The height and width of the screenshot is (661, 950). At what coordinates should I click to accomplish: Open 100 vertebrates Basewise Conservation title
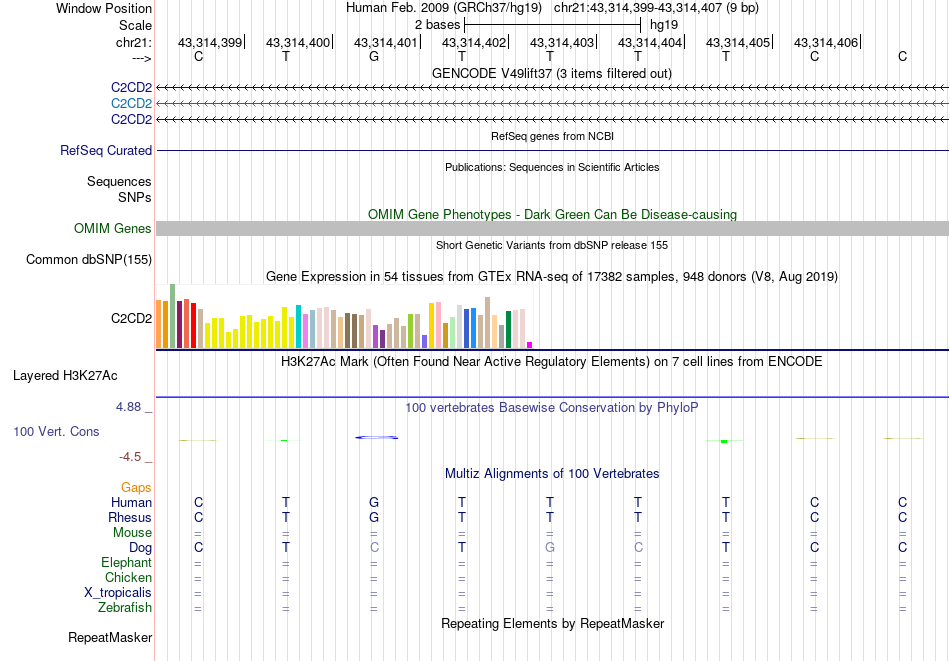(552, 408)
